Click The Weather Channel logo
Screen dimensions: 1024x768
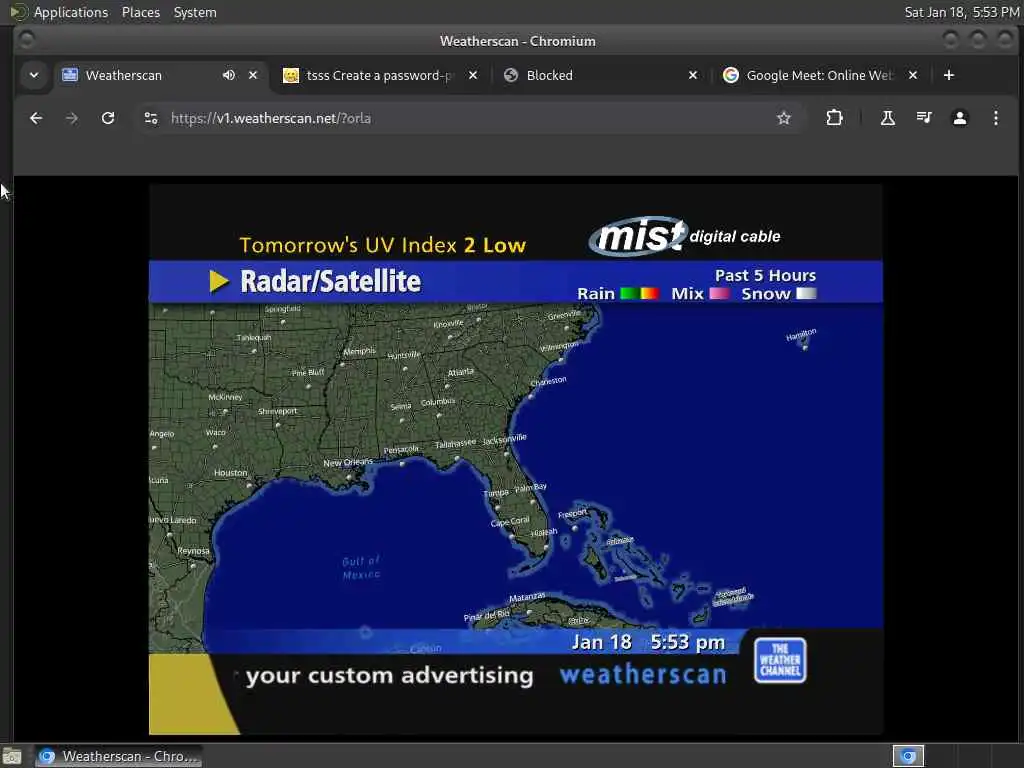pyautogui.click(x=780, y=660)
